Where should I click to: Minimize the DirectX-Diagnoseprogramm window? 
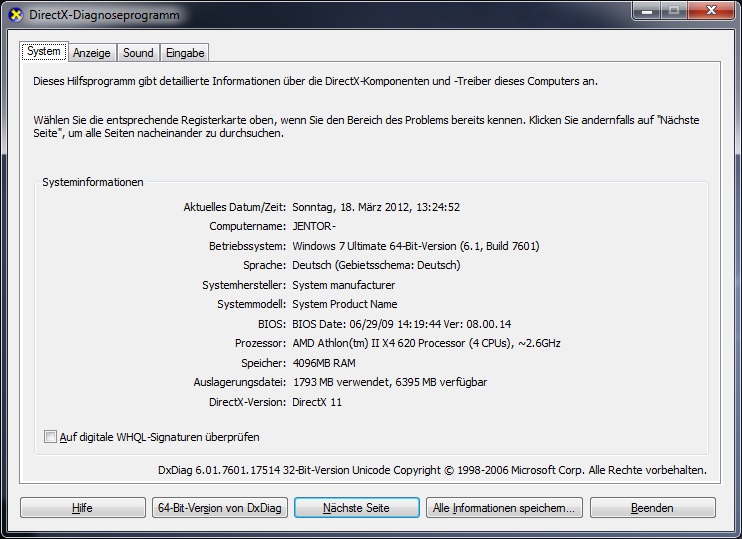pyautogui.click(x=647, y=10)
